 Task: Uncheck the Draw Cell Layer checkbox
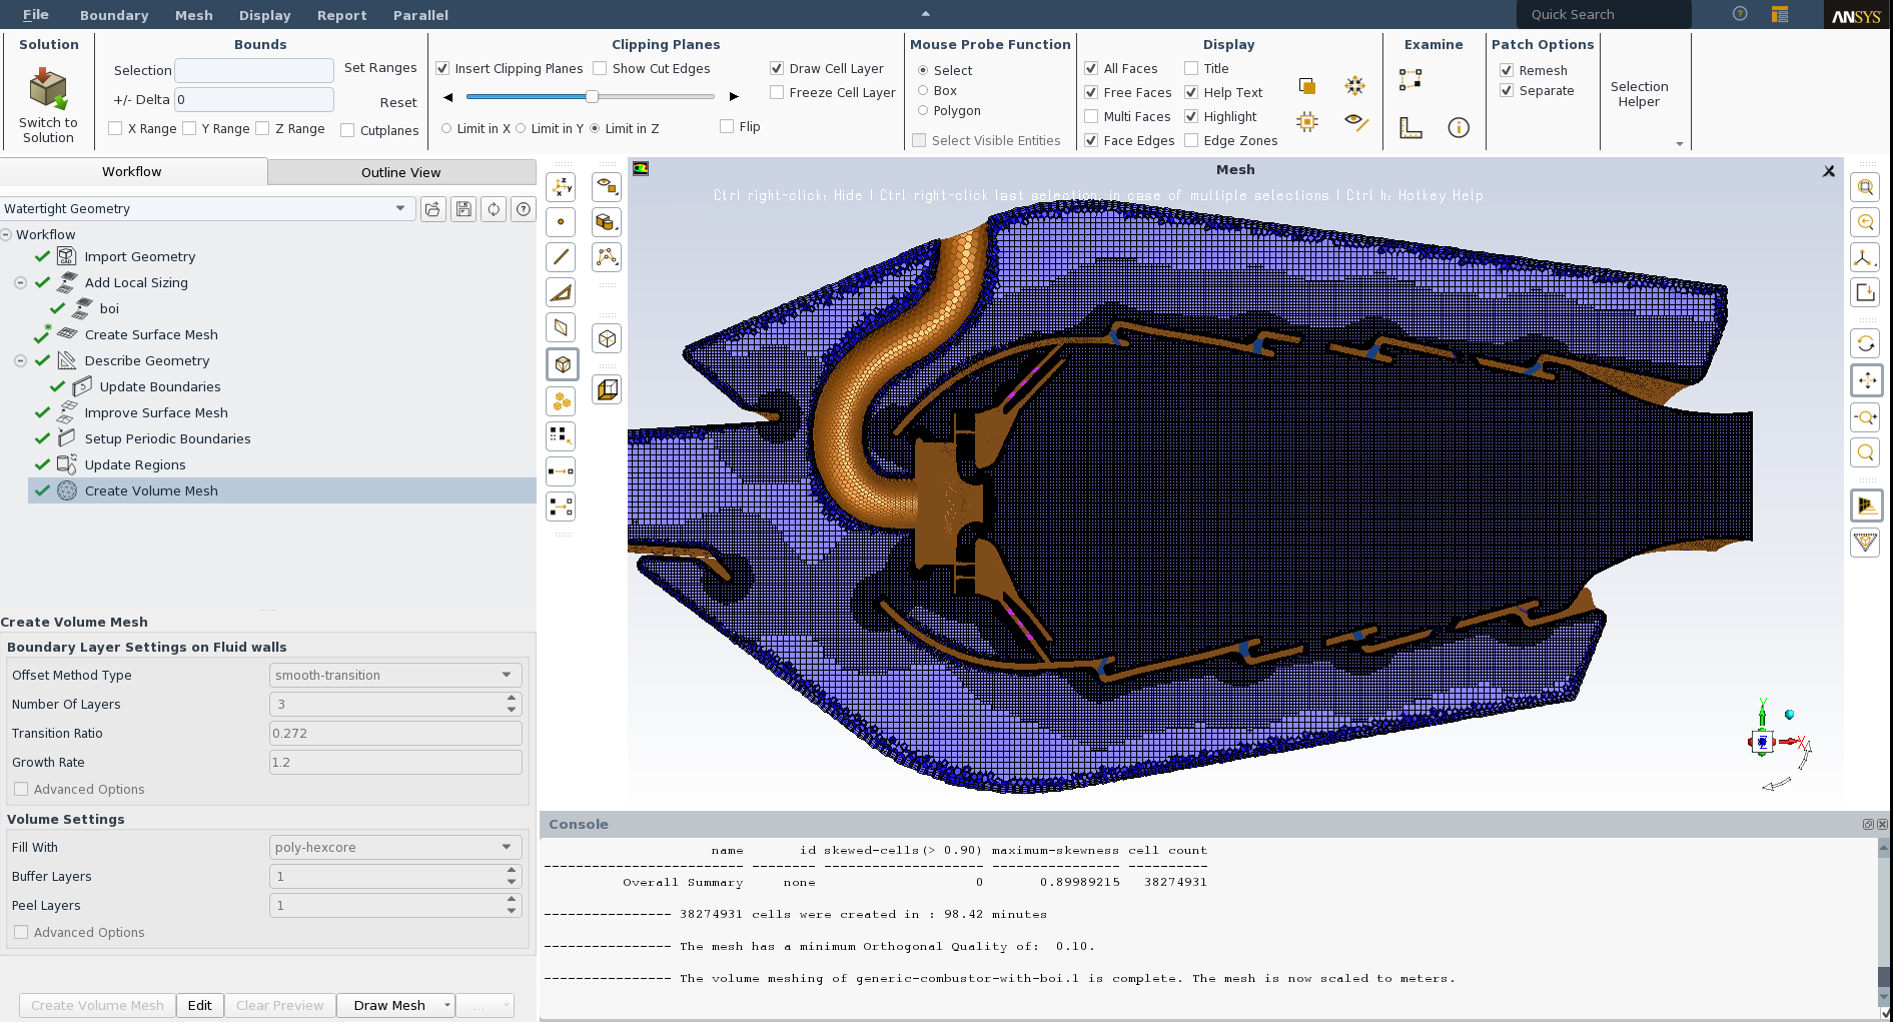pos(777,69)
